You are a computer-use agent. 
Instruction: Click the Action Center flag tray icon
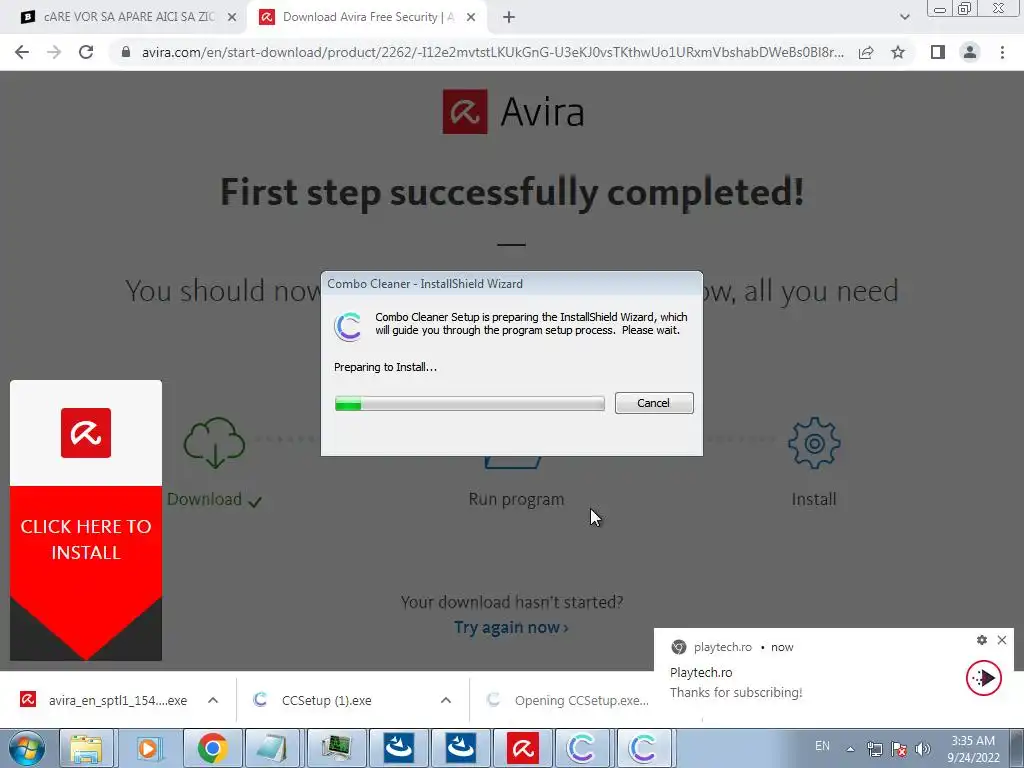coord(899,749)
